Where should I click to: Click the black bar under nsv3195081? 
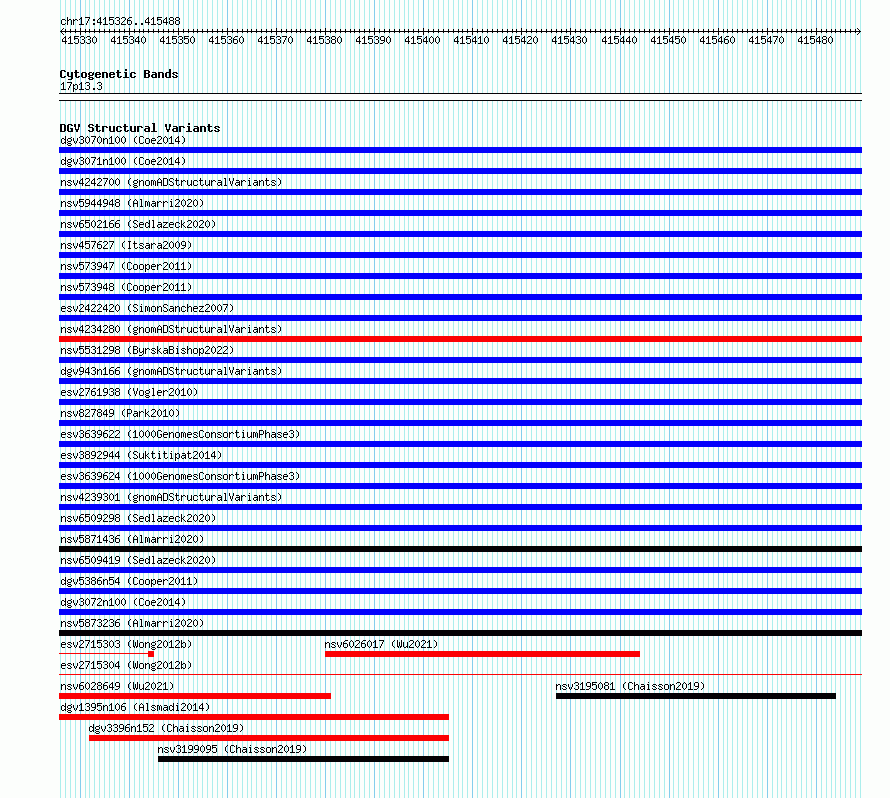[696, 696]
